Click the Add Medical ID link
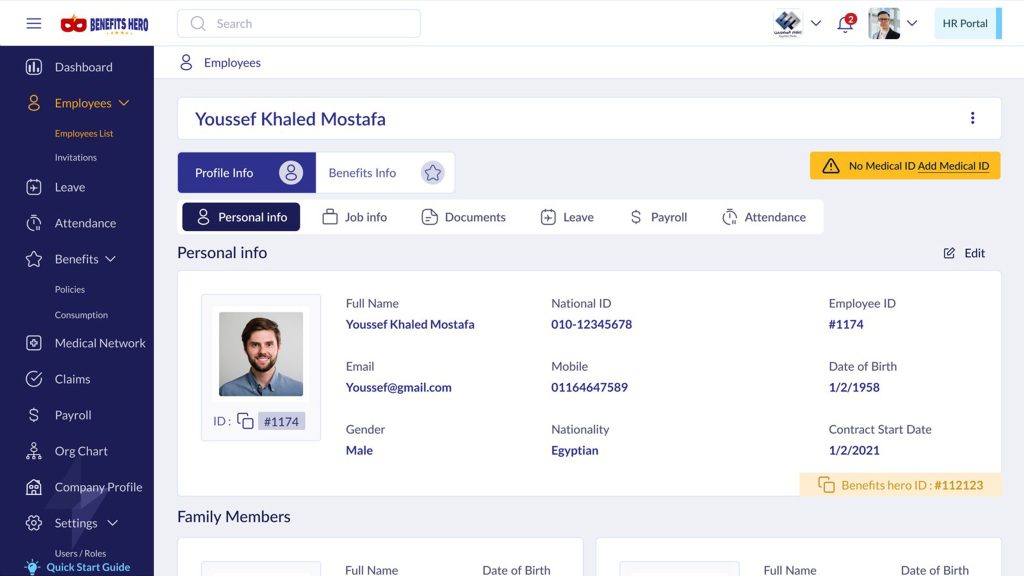 [953, 166]
